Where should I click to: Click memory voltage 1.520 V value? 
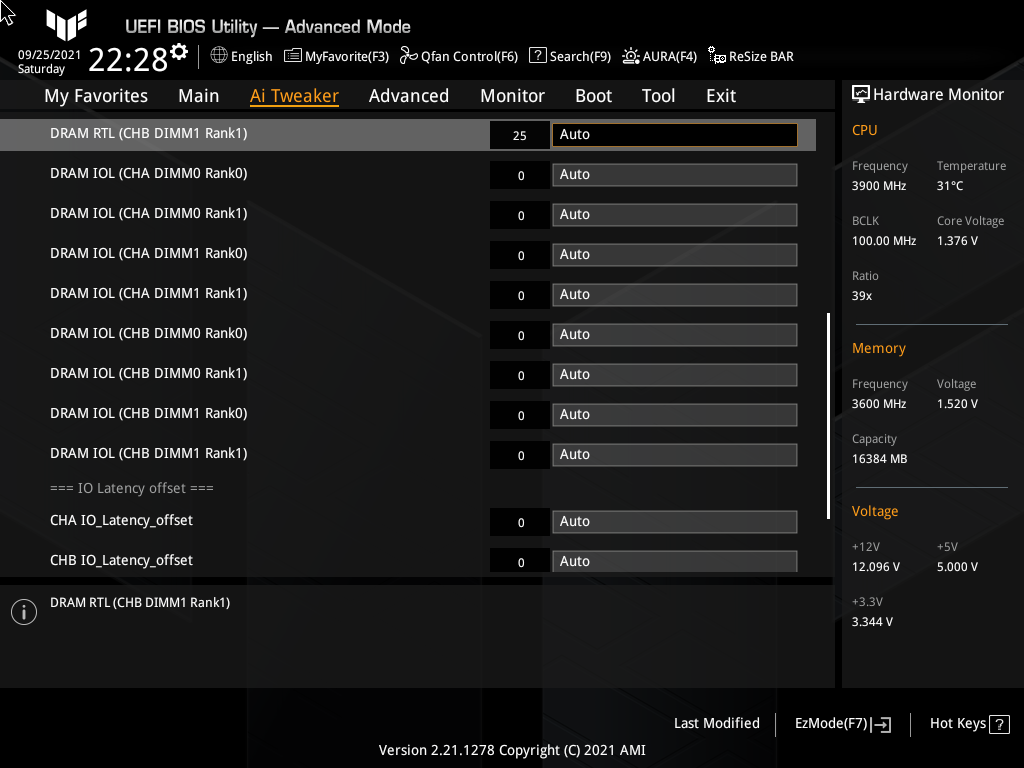click(957, 404)
